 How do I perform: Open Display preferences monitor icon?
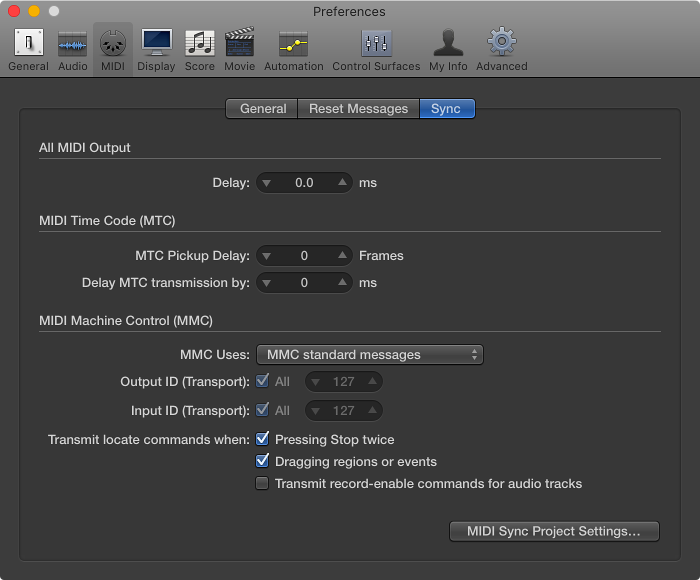156,42
